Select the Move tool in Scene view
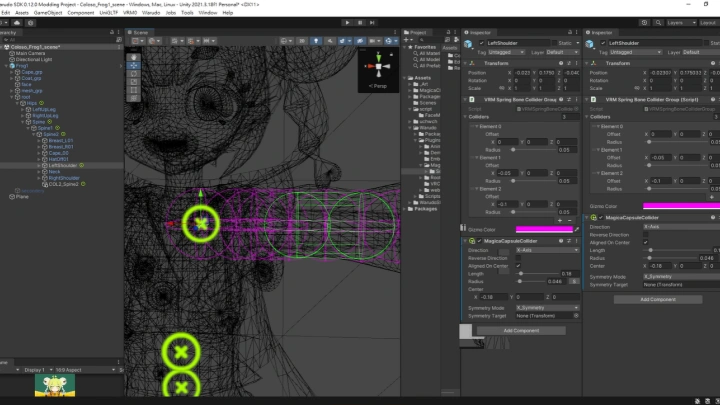The image size is (720, 405). tap(134, 66)
